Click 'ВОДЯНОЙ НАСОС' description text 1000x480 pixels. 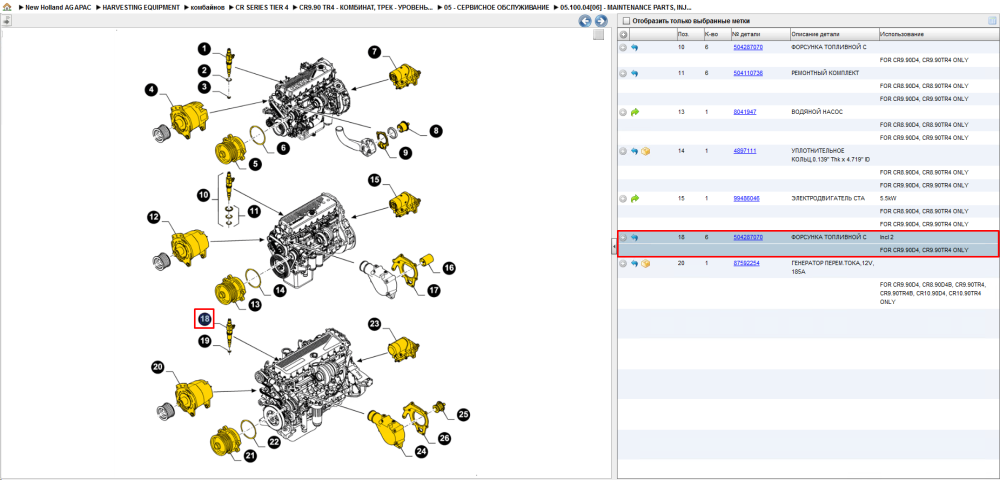[x=817, y=112]
